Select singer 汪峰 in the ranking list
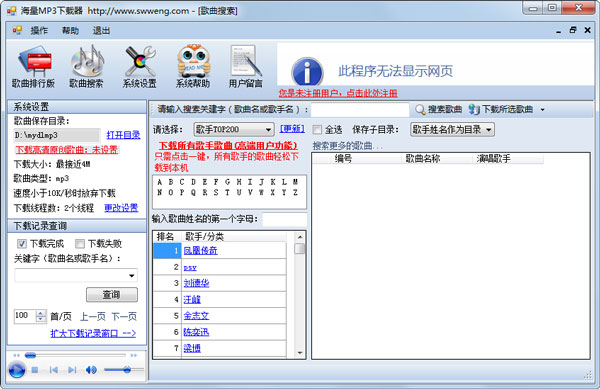The height and width of the screenshot is (389, 600). pos(192,299)
